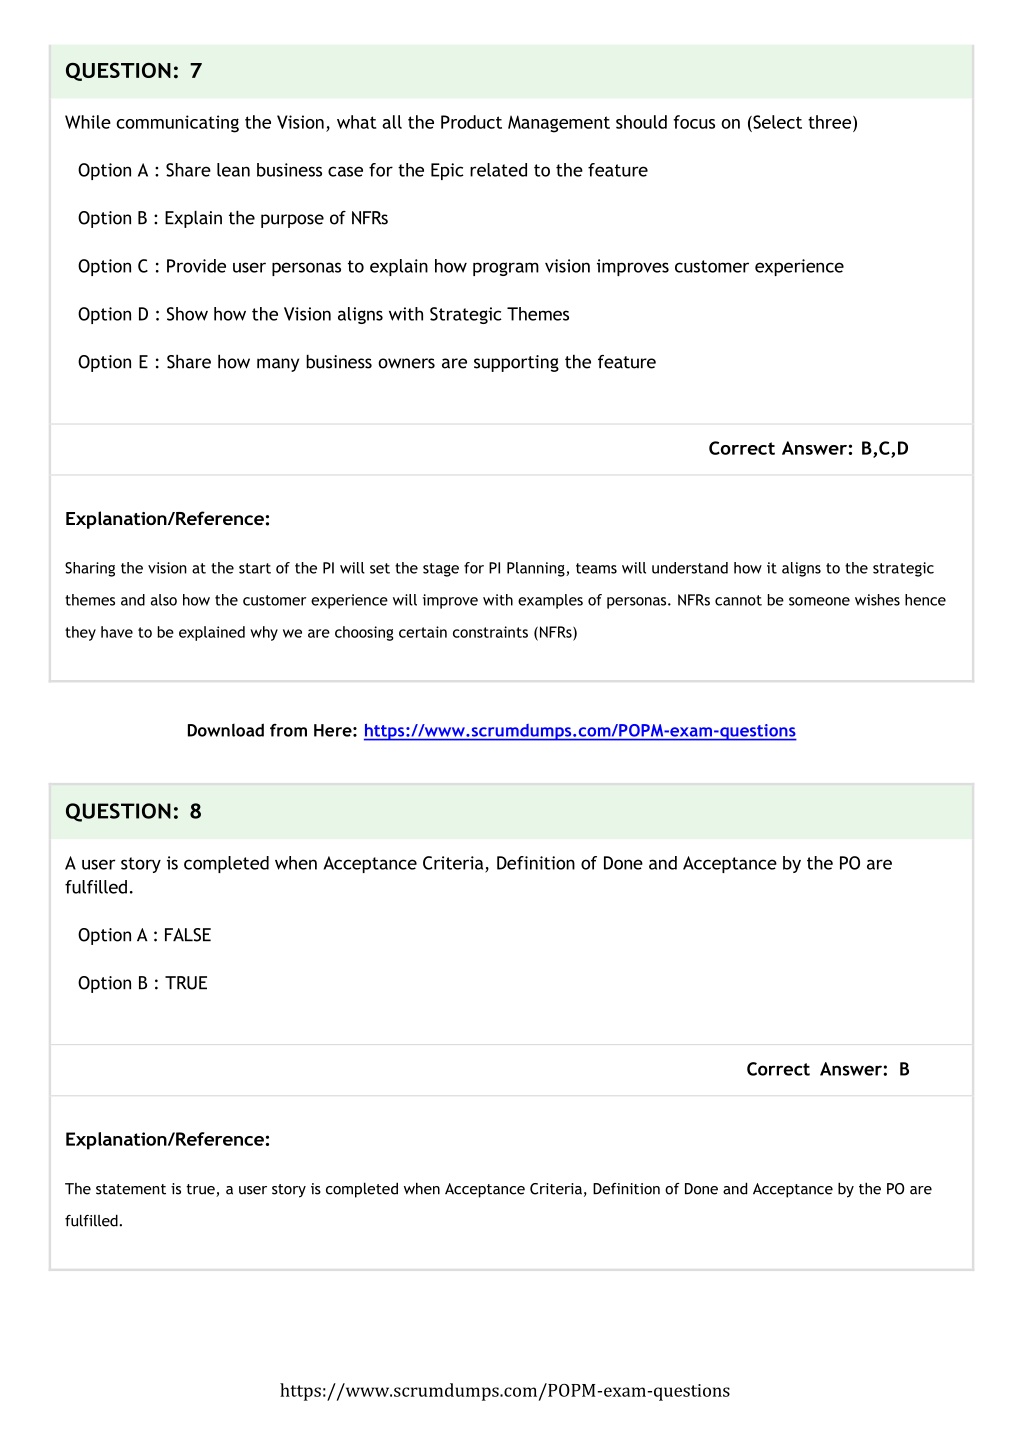Select Option E about business owners
This screenshot has width=1024, height=1447.
pyautogui.click(x=367, y=363)
